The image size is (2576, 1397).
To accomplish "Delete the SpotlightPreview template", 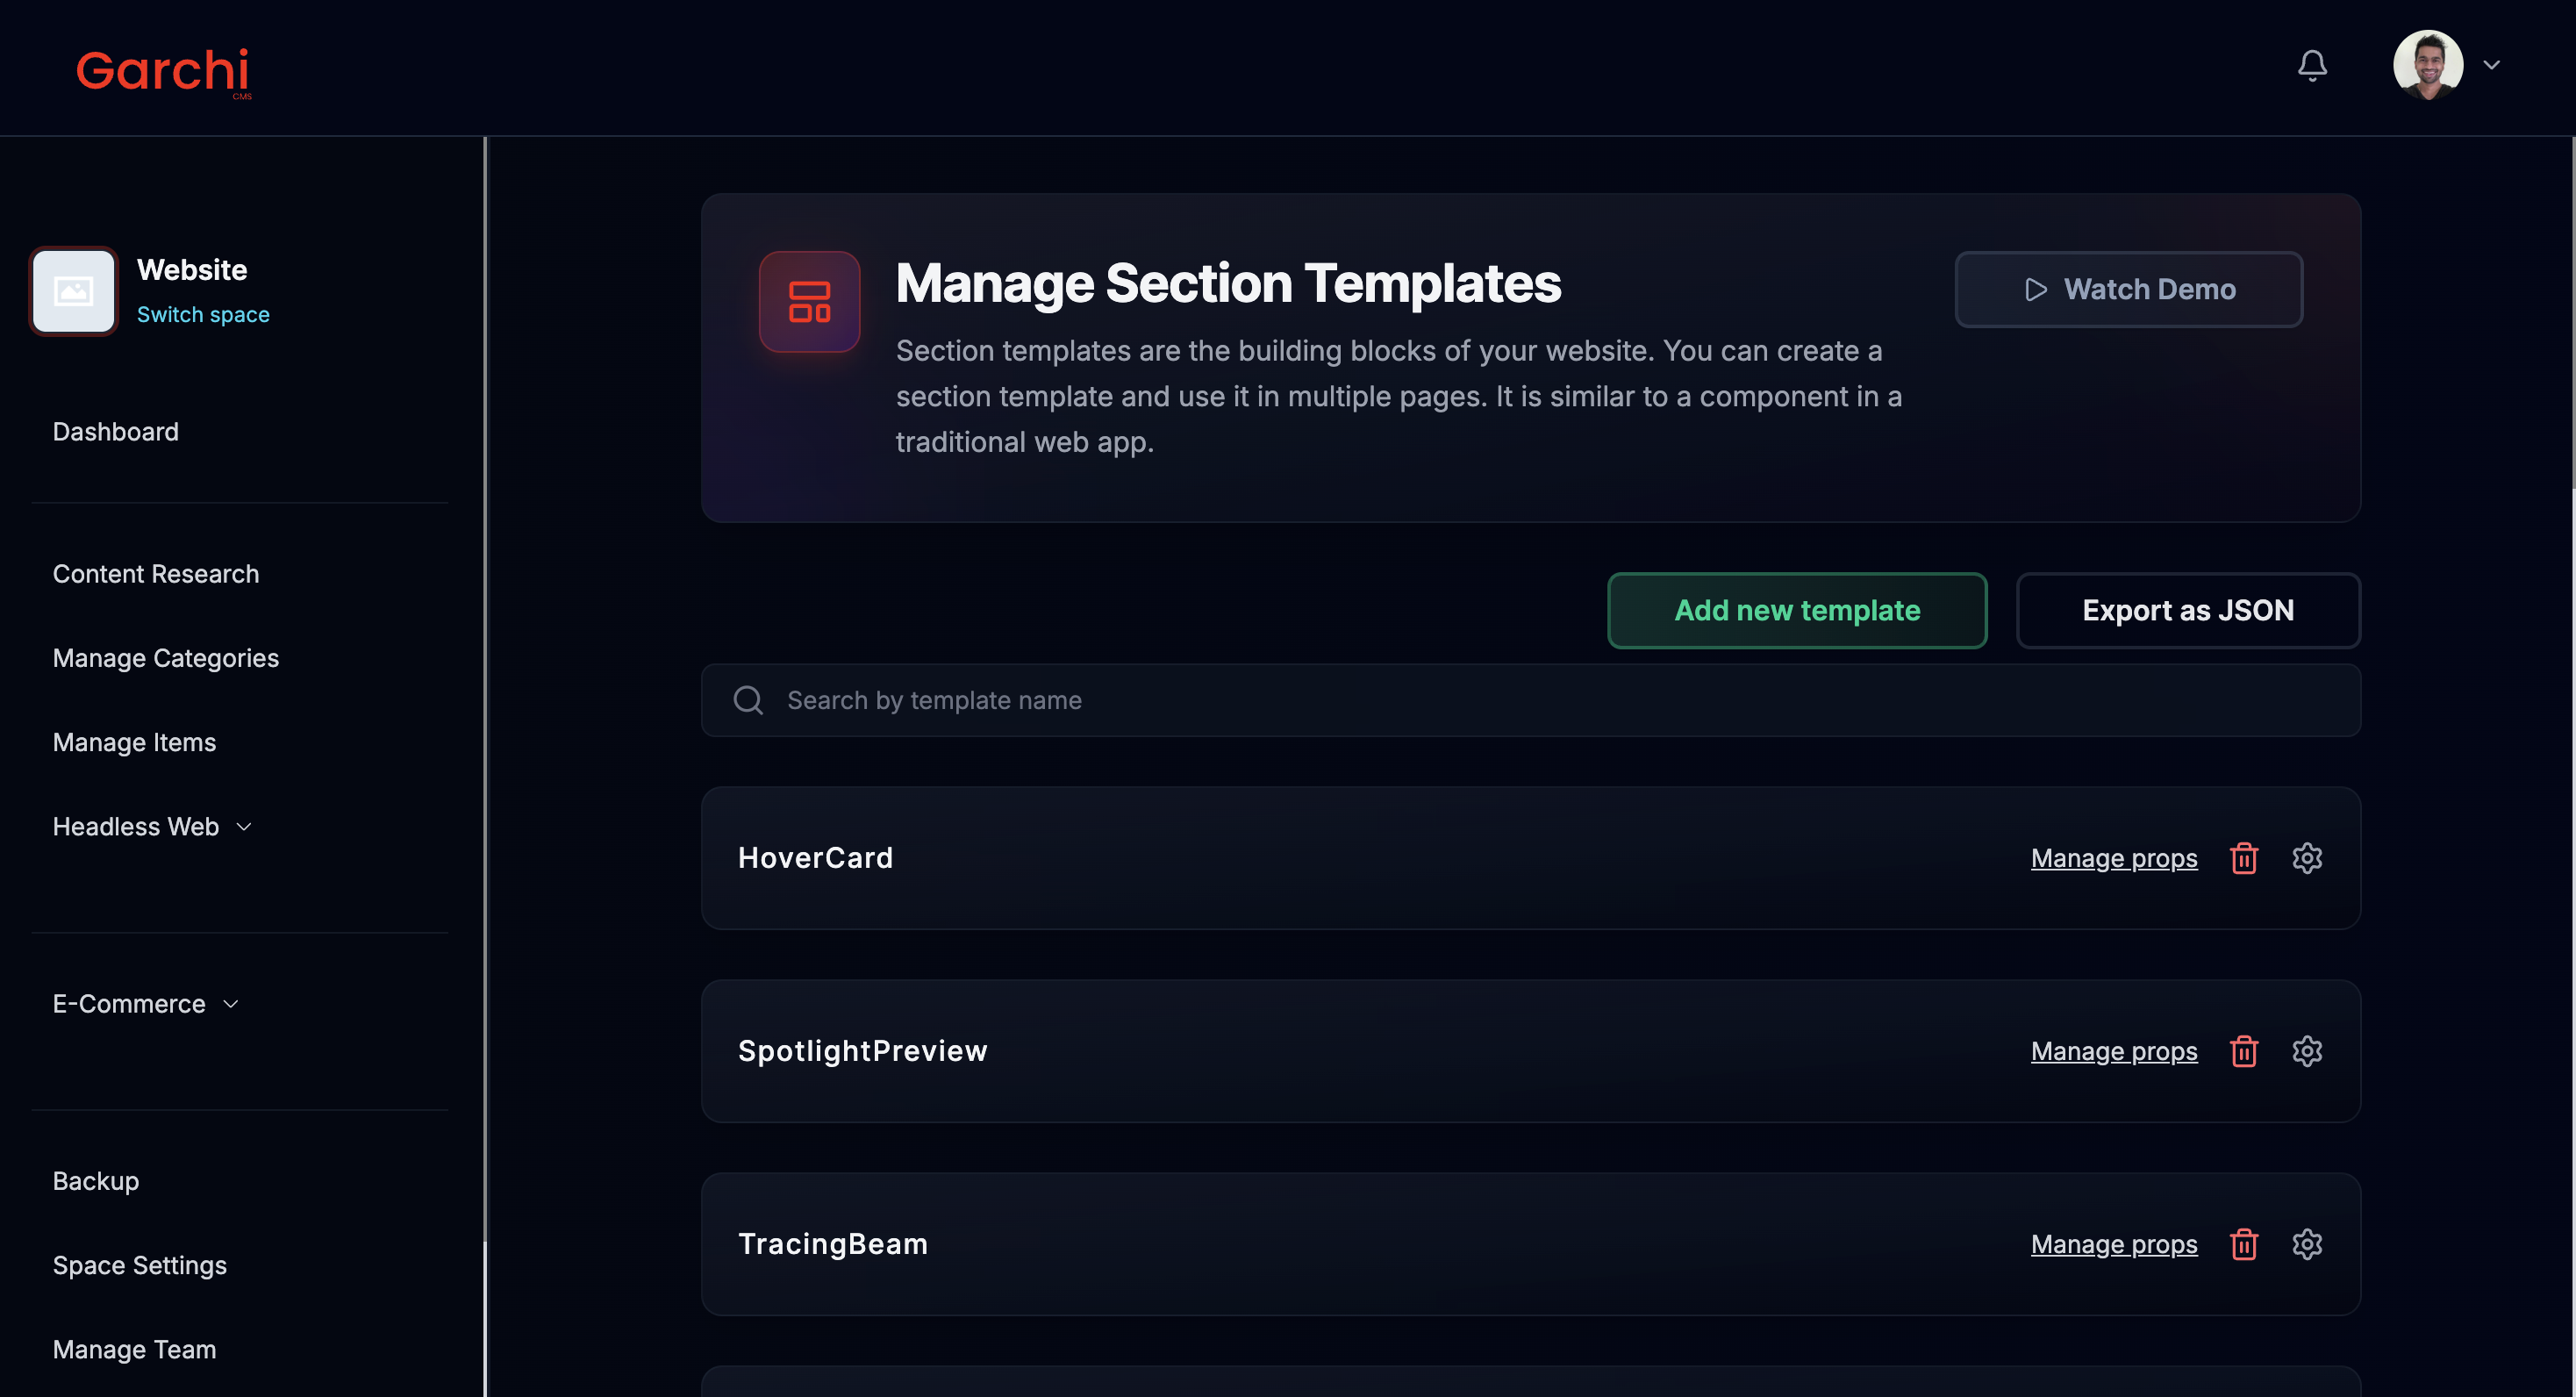I will click(2243, 1051).
